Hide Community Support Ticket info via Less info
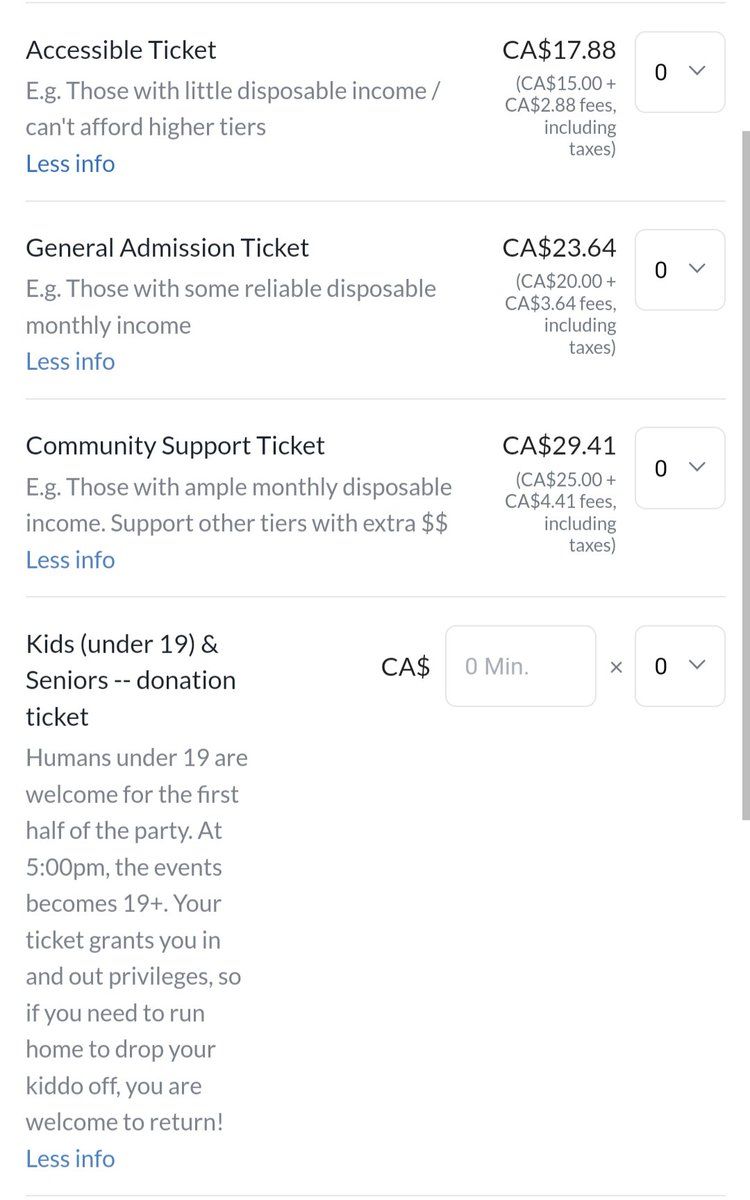 [70, 560]
